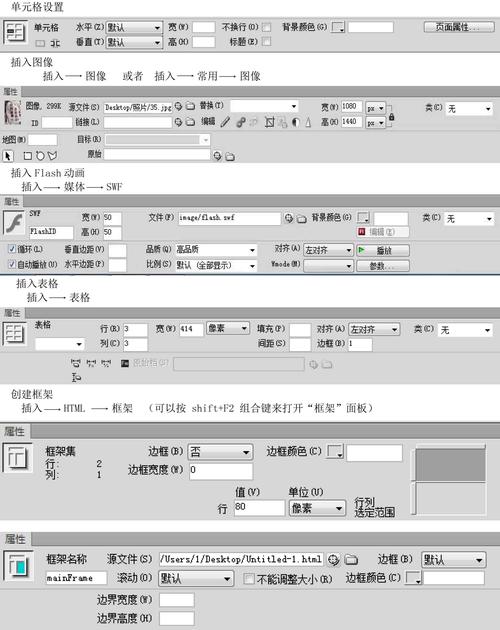
Task: Click the sharpen tool triangle icon
Action: click(308, 122)
